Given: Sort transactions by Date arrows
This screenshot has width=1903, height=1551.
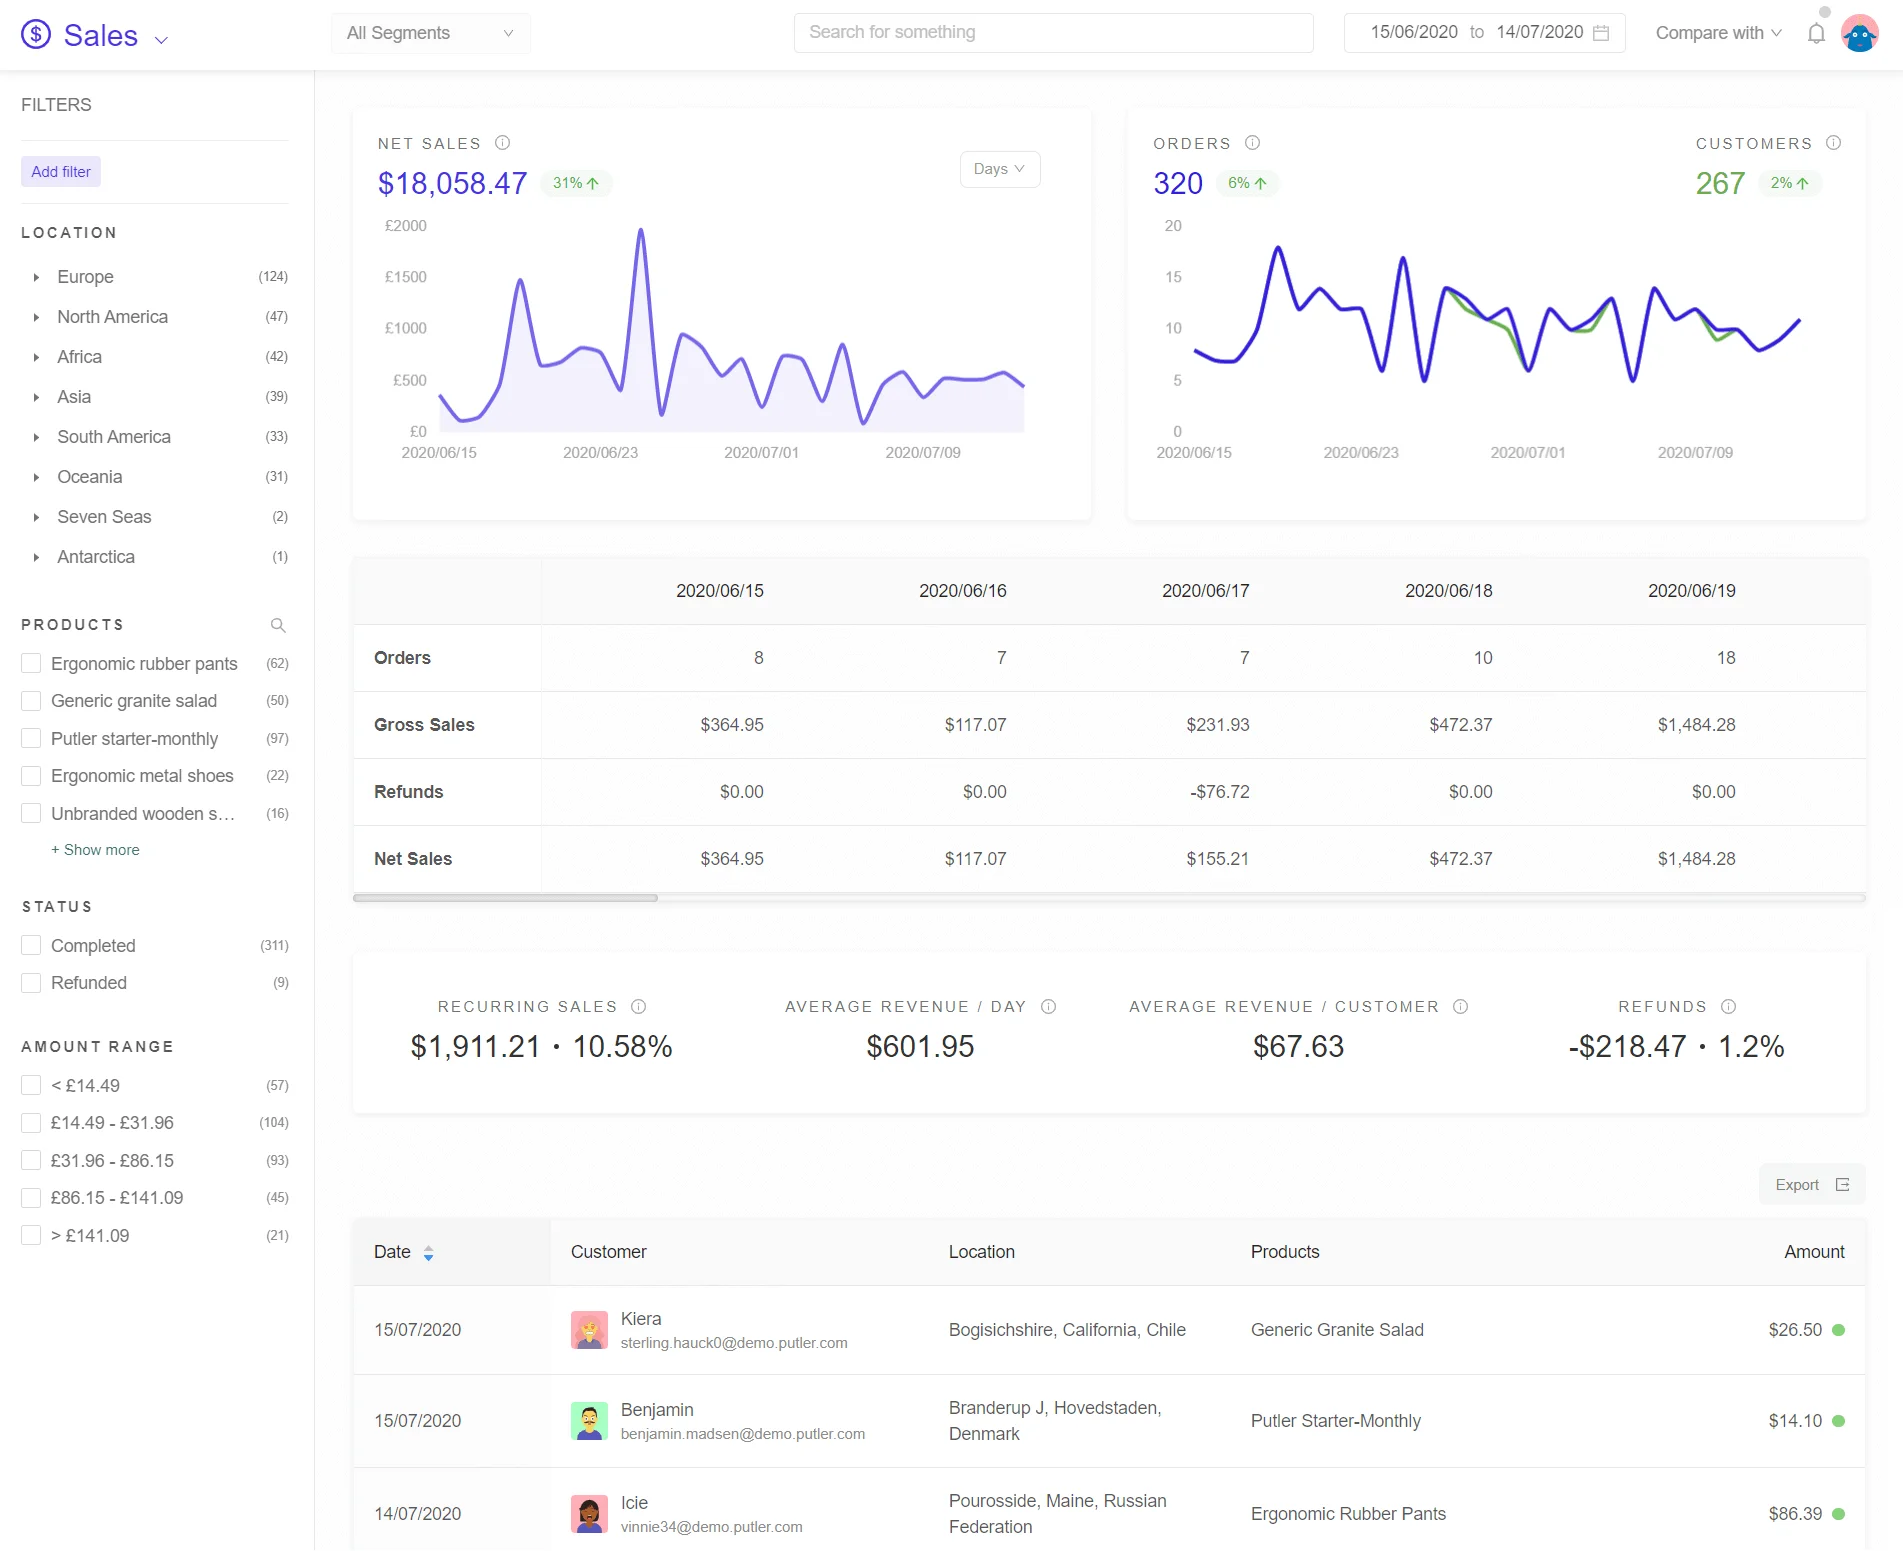Looking at the screenshot, I should click(428, 1252).
